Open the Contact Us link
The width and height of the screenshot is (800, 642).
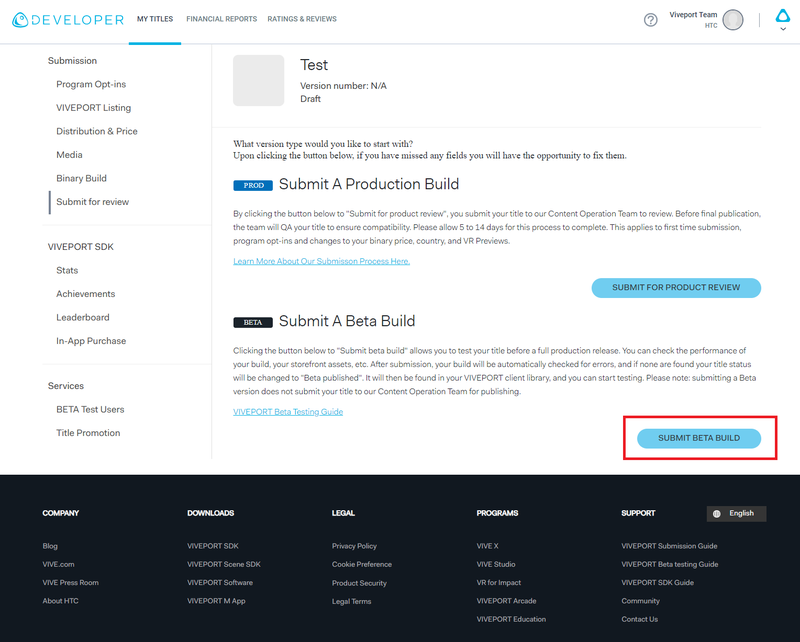640,620
